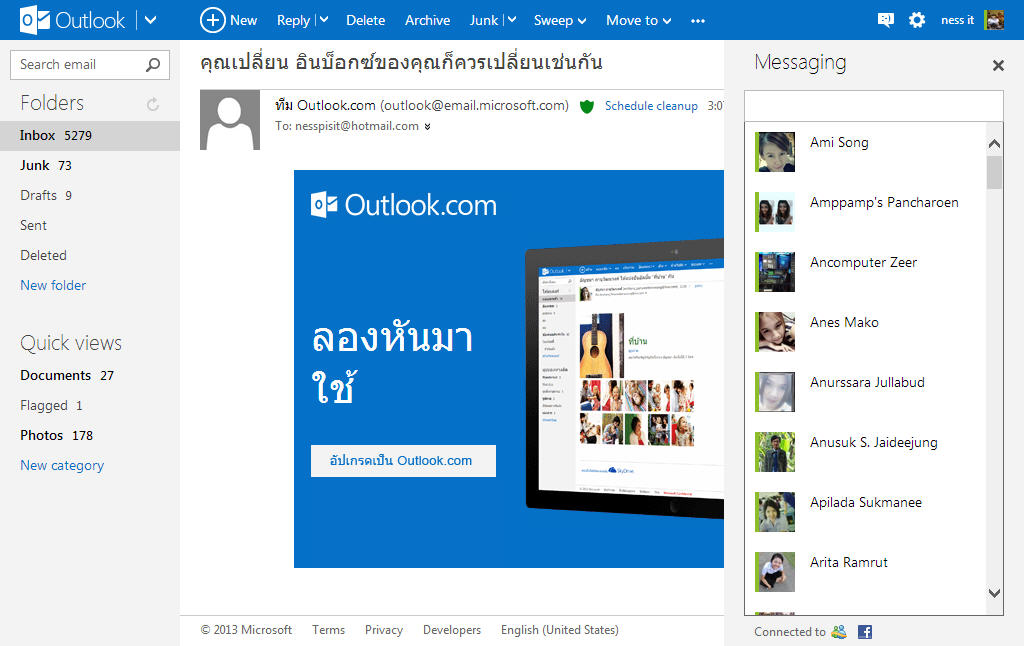Expand the Junk options dropdown arrow
1024x646 pixels.
coord(512,20)
